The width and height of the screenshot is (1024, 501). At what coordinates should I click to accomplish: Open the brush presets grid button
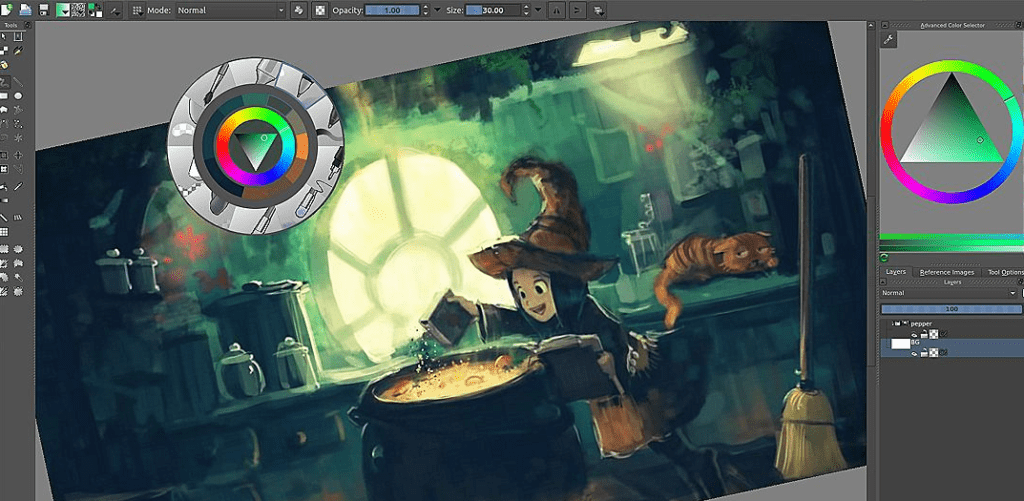pos(138,10)
